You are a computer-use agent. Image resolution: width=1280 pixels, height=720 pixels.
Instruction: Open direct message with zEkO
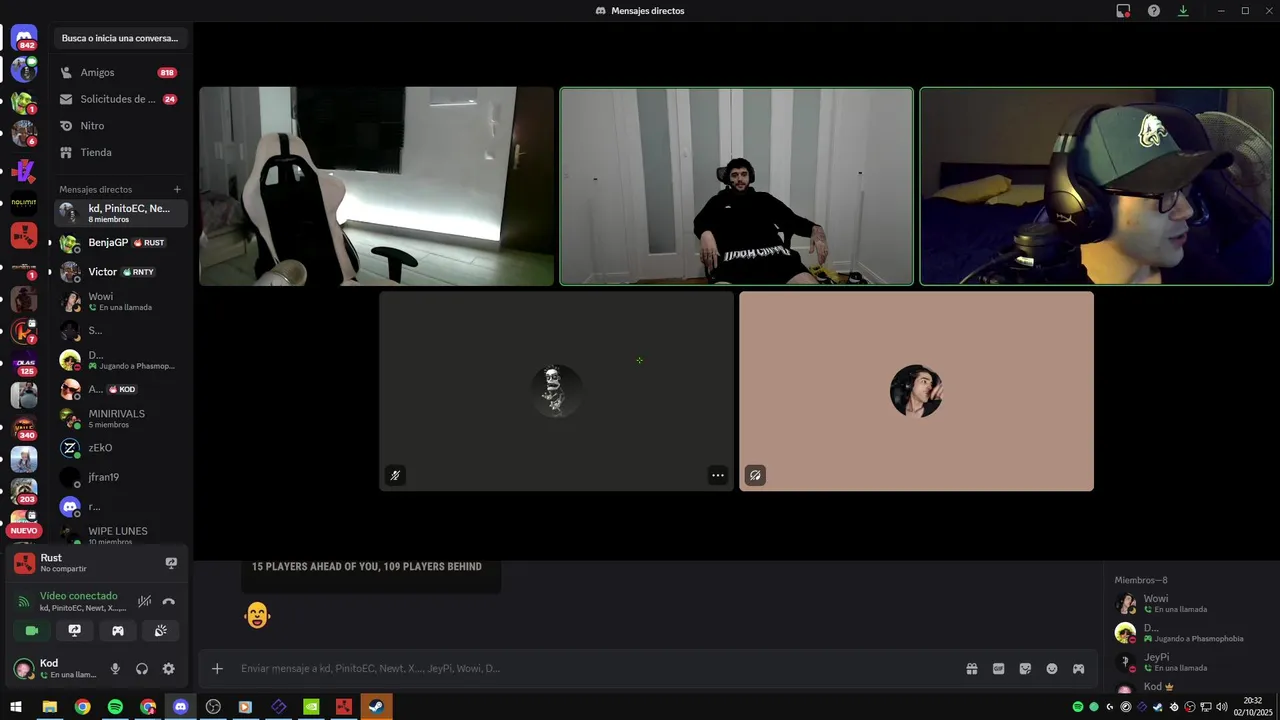coord(119,448)
